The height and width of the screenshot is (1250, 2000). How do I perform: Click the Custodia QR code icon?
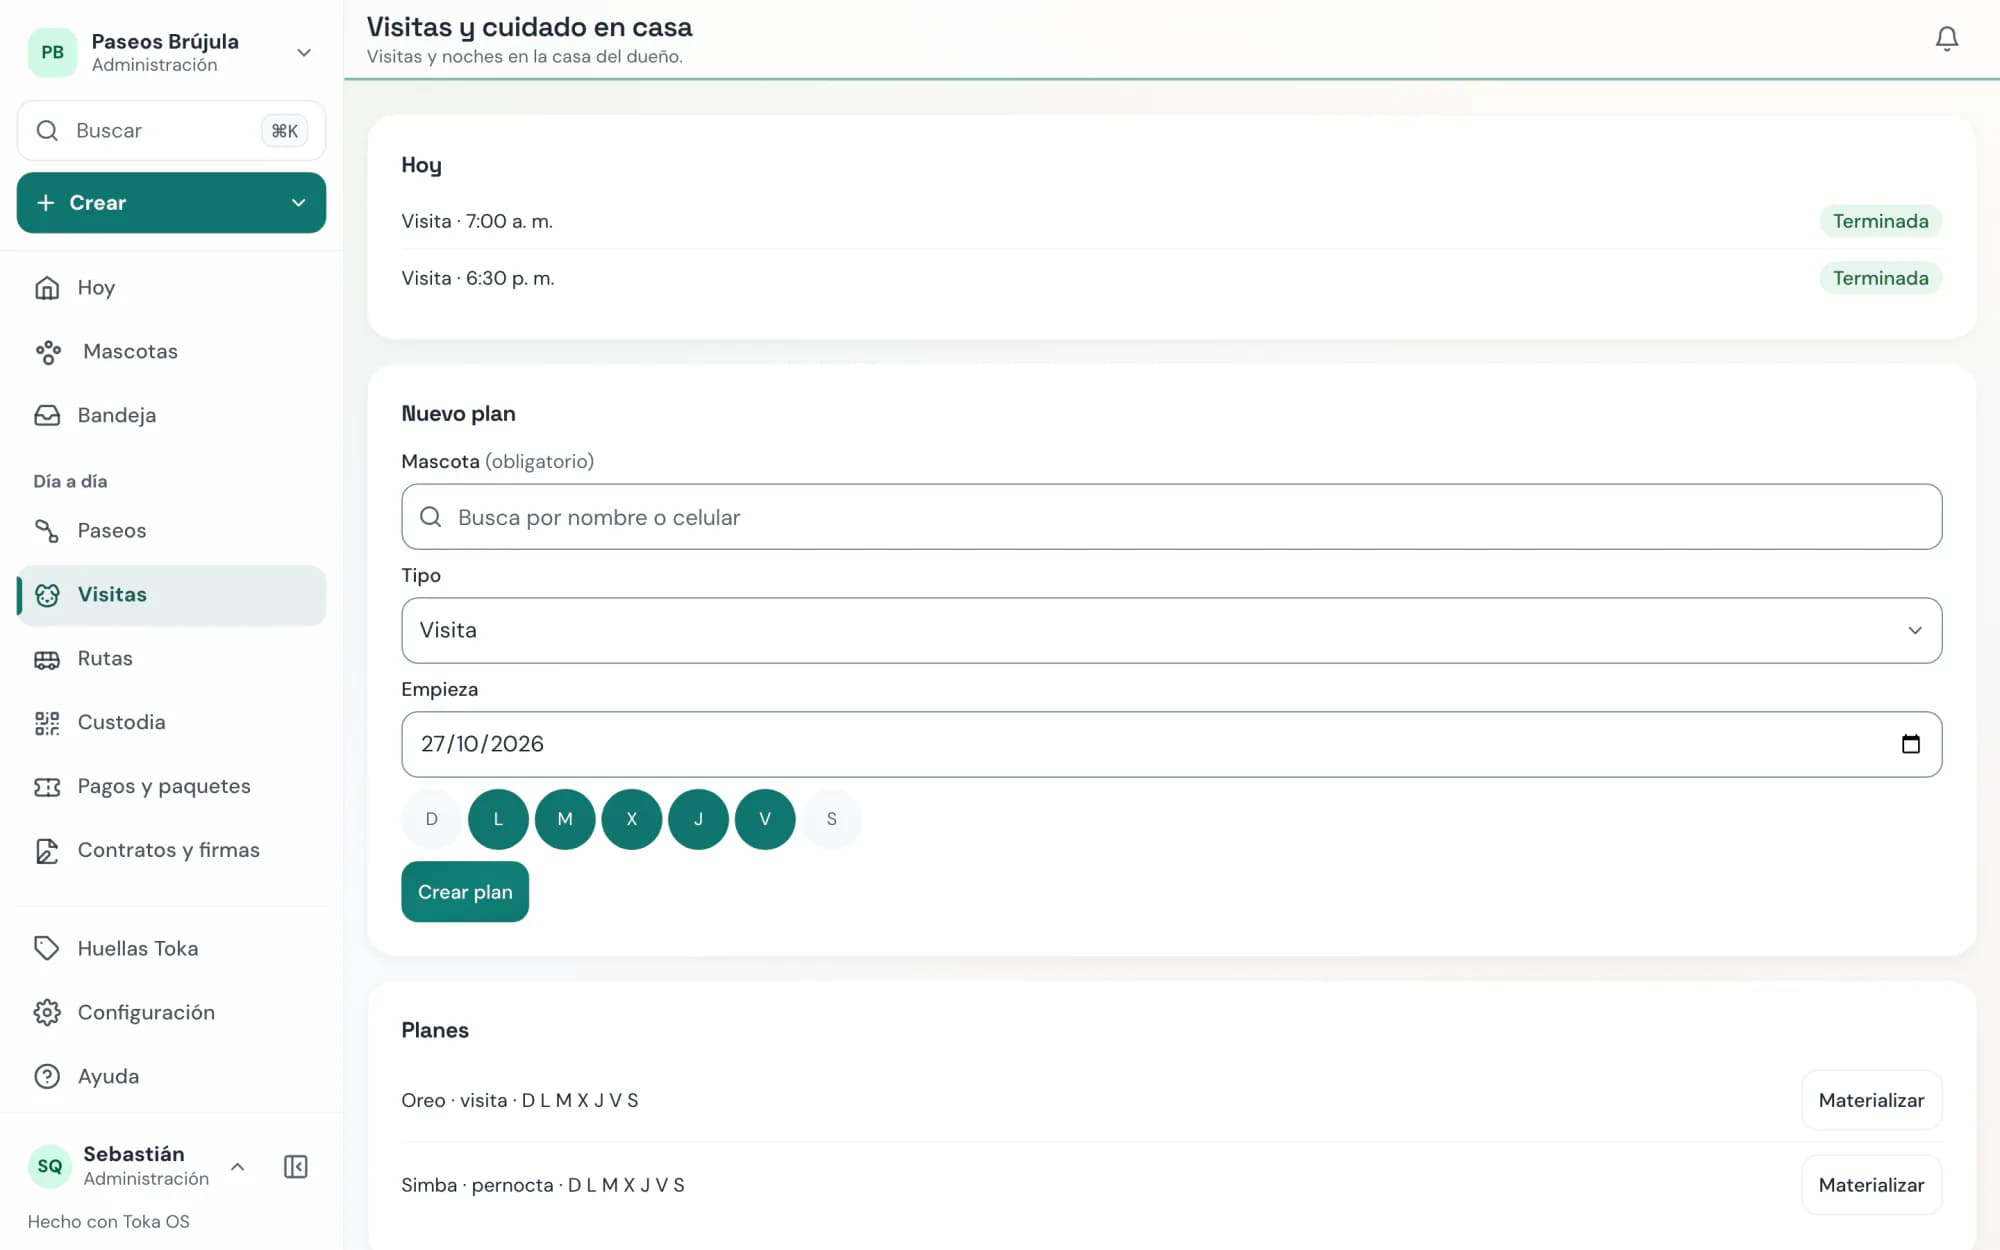click(47, 723)
